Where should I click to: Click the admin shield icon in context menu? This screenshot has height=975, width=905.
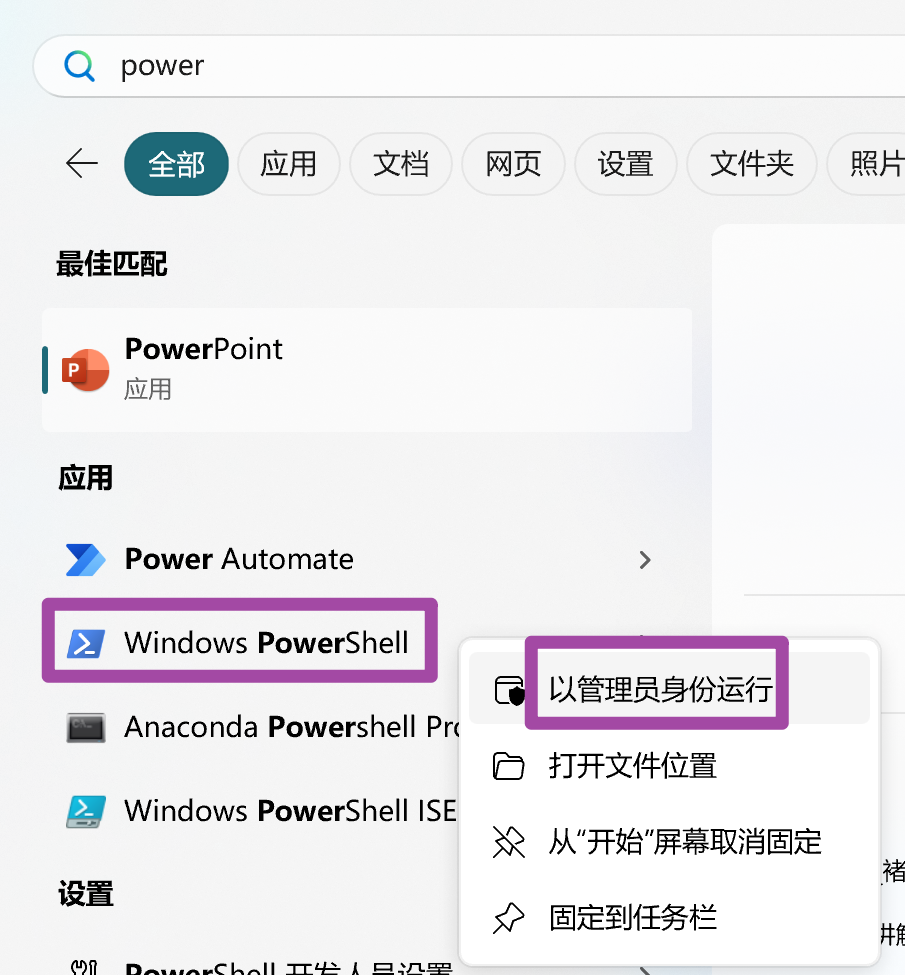click(509, 690)
